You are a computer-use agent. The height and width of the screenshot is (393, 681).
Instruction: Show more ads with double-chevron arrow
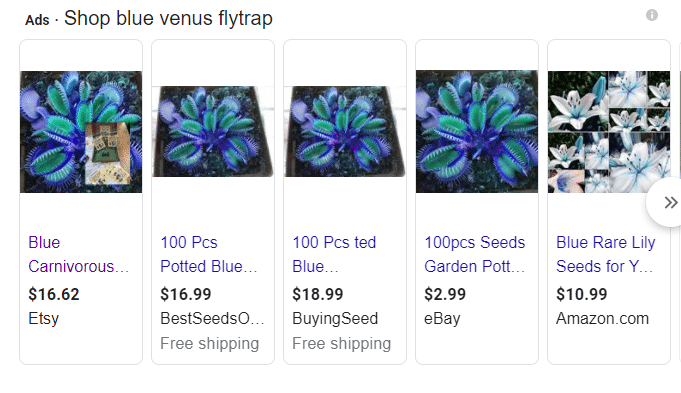point(669,202)
